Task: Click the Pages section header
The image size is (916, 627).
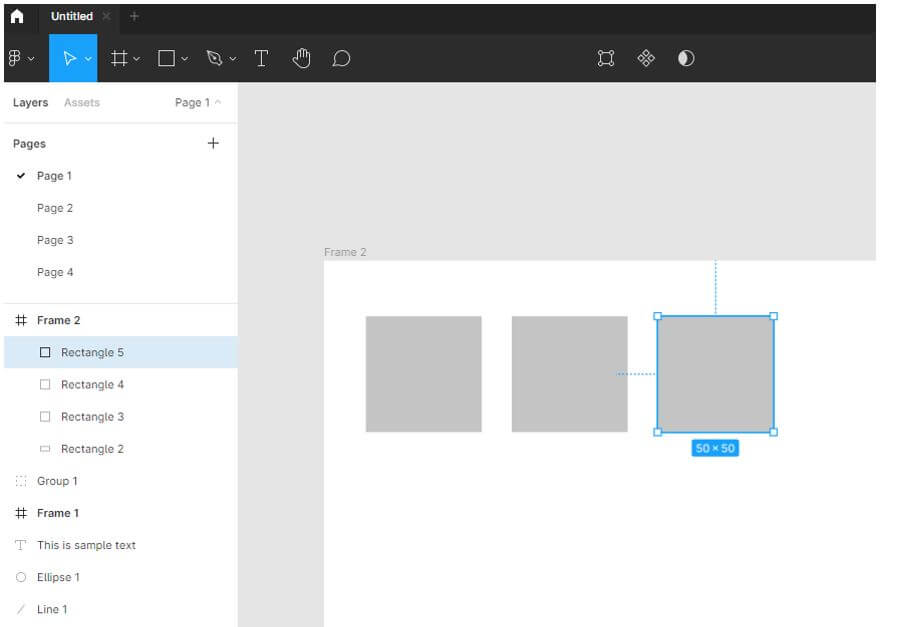Action: point(29,144)
